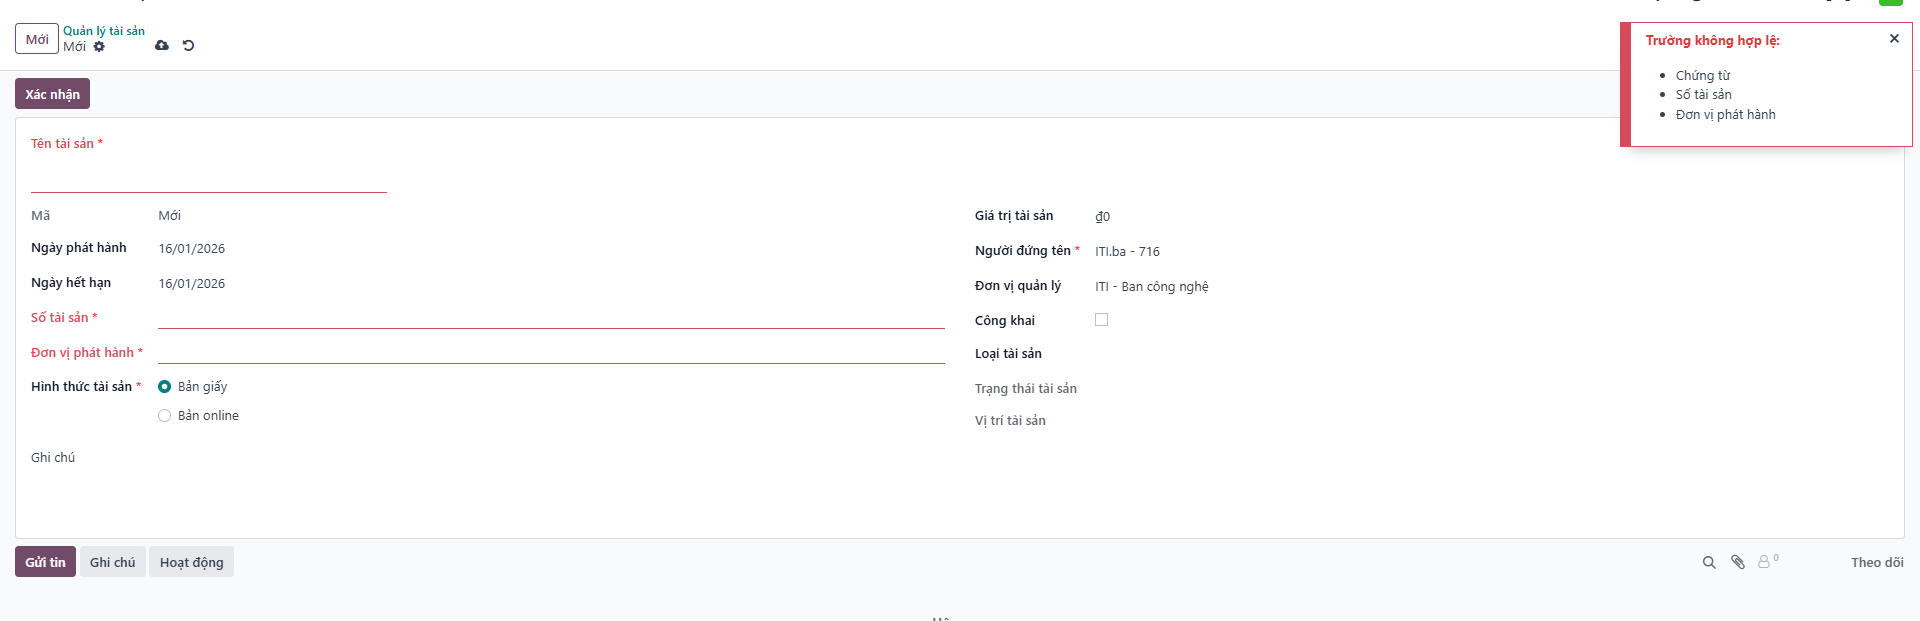Show followers via the person icon
Screen dimensions: 1920x621
(x=1768, y=562)
